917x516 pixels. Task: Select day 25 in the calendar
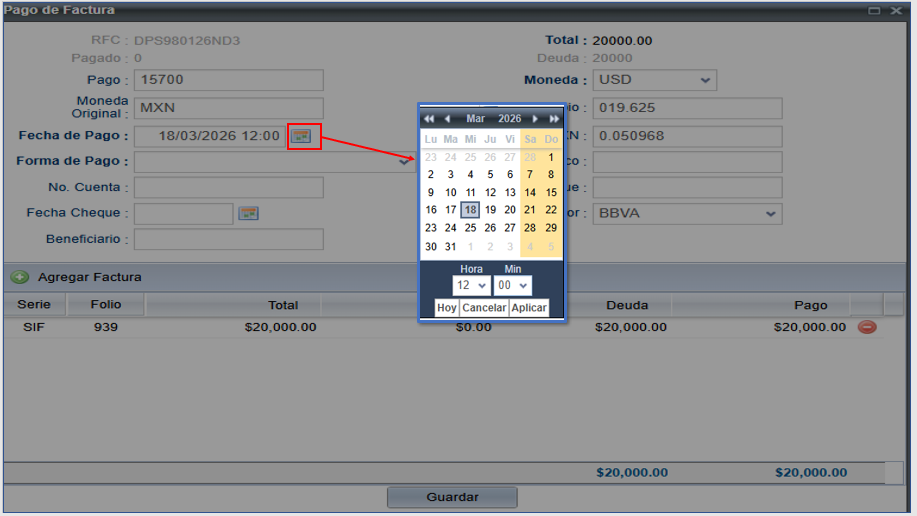[x=470, y=228]
